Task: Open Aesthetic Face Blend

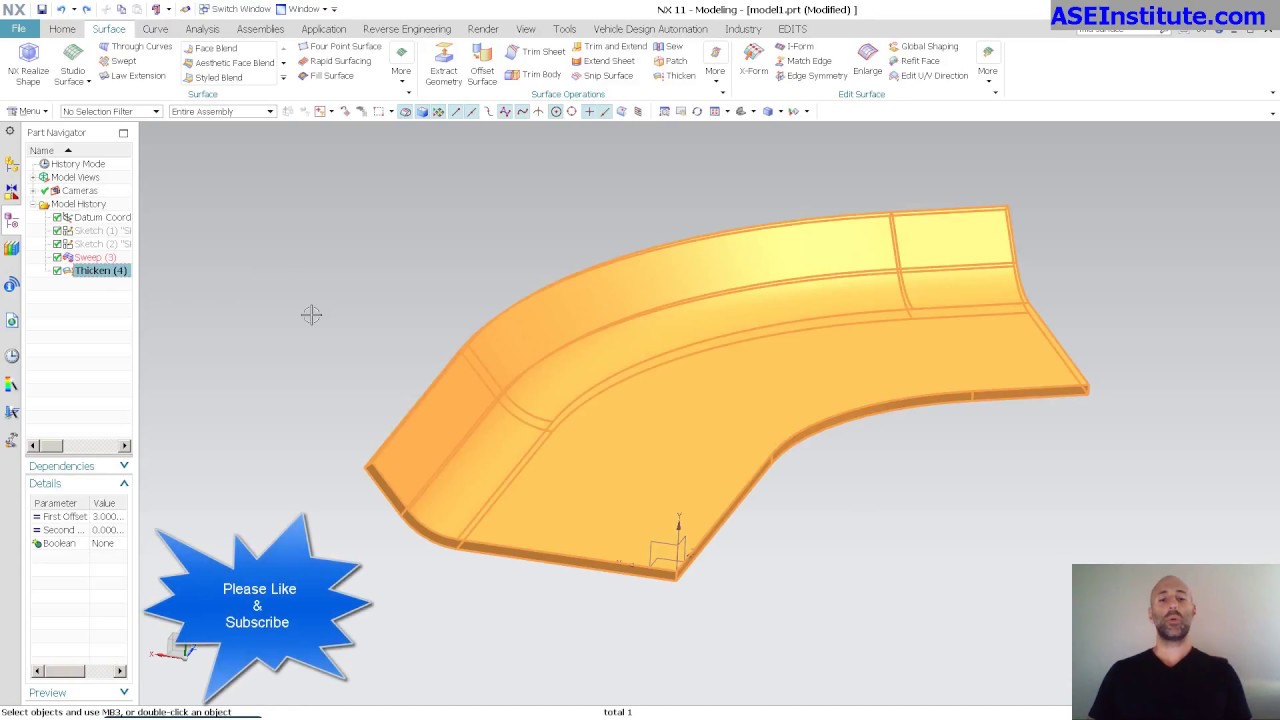Action: 228,63
